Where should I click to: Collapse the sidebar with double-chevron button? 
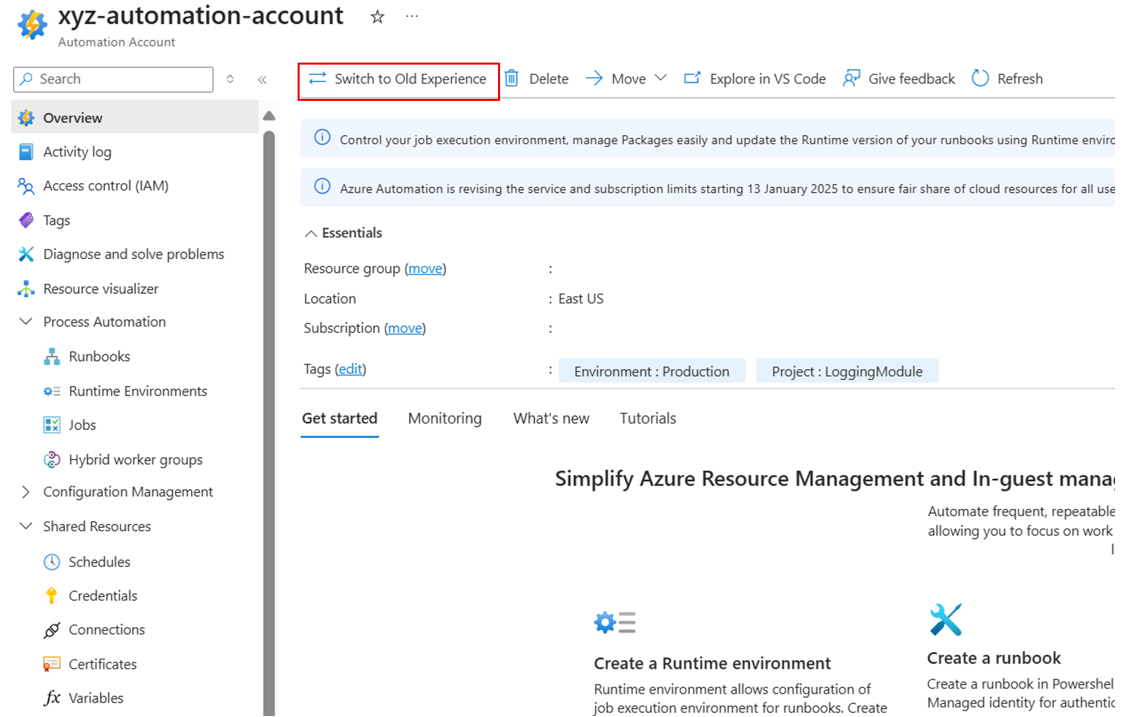tap(262, 79)
